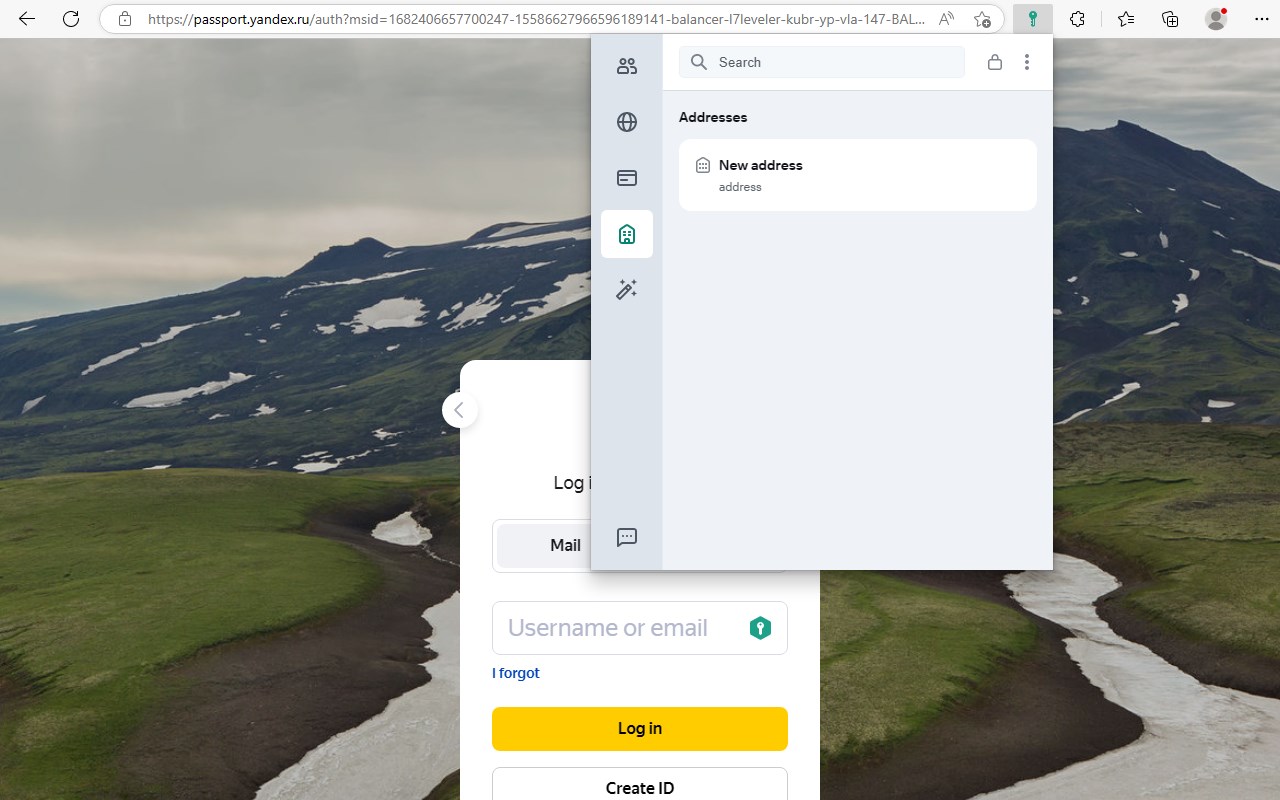Open the password generator wand icon

tap(627, 289)
